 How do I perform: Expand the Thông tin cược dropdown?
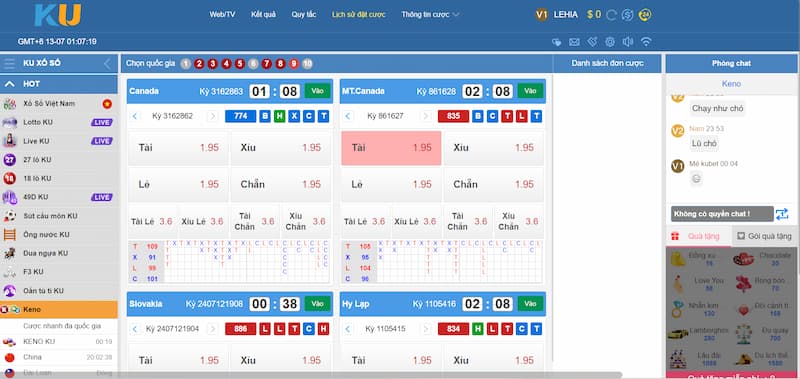[x=430, y=15]
